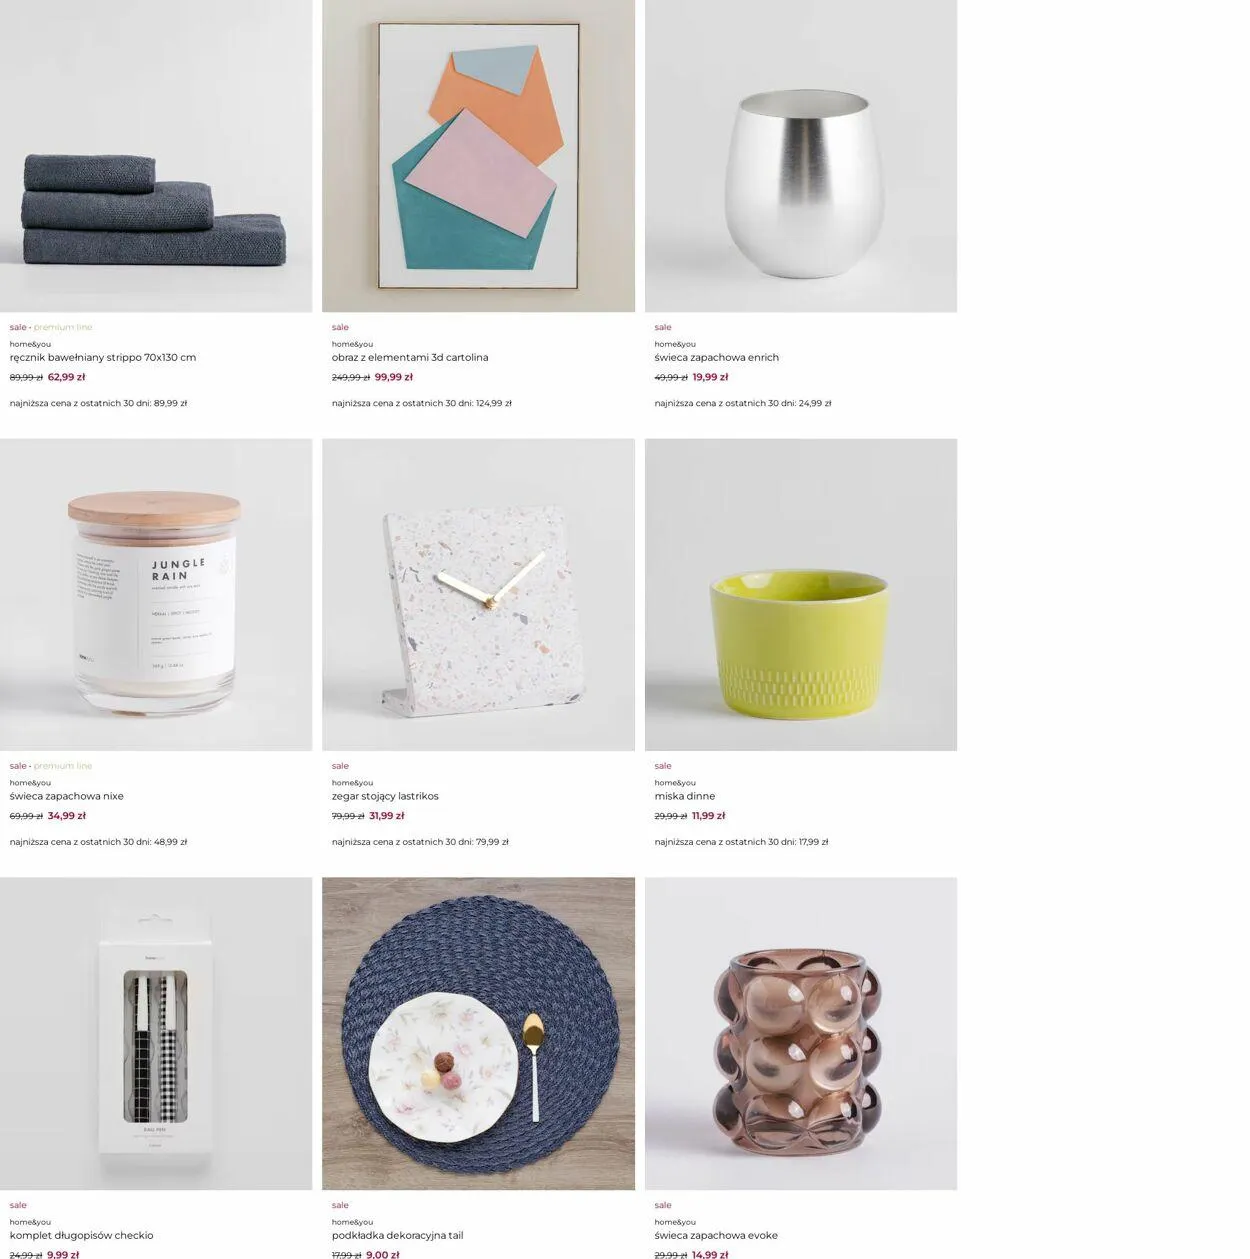This screenshot has height=1259, width=1250.
Task: Open the lime green dinne bowl image
Action: (x=801, y=595)
